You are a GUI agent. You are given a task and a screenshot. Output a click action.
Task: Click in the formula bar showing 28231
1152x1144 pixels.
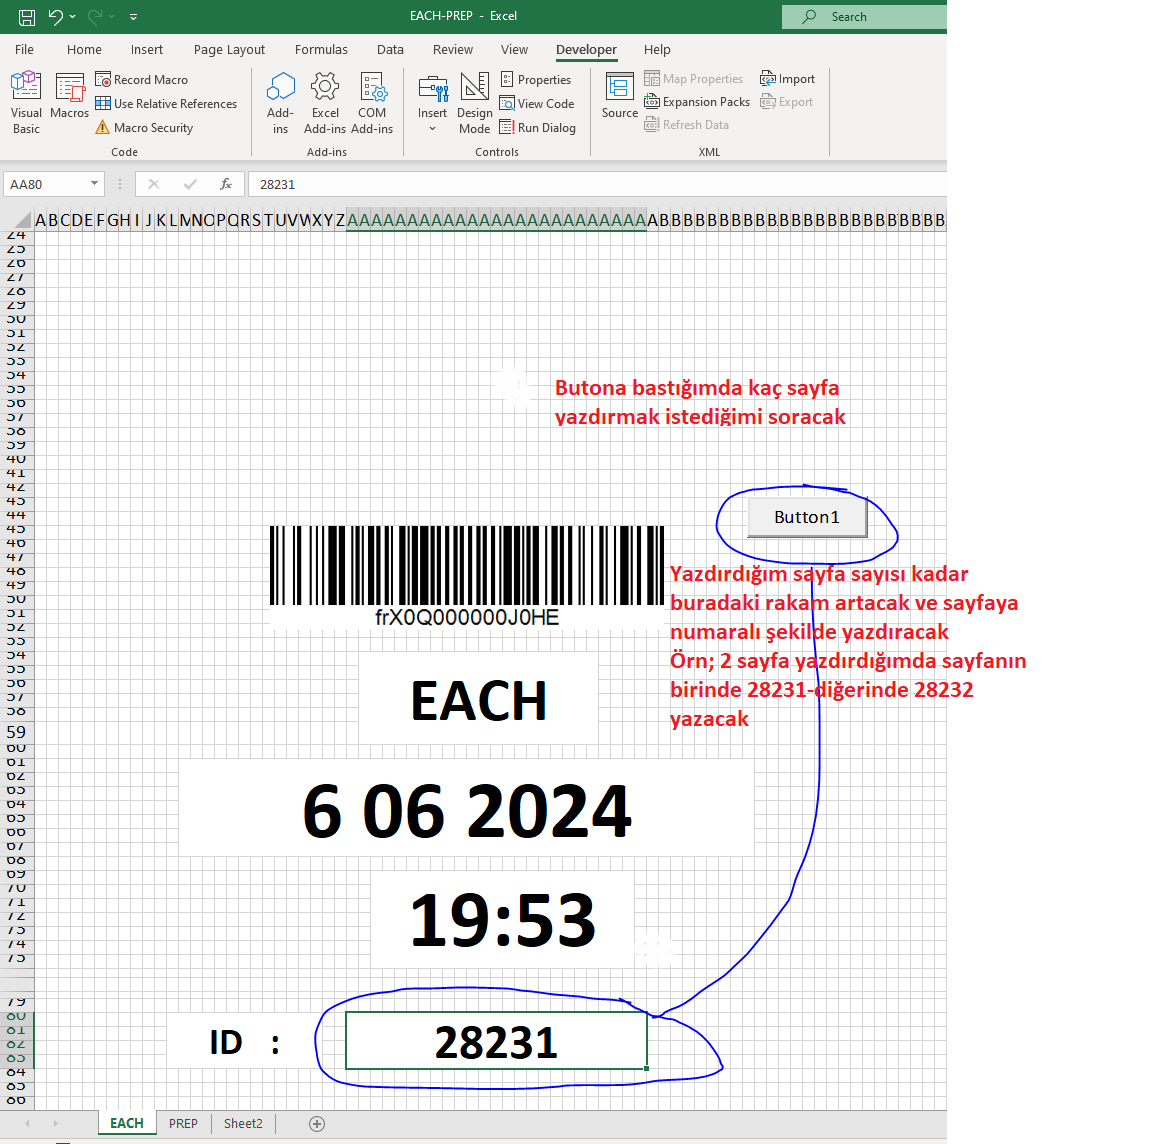point(597,184)
